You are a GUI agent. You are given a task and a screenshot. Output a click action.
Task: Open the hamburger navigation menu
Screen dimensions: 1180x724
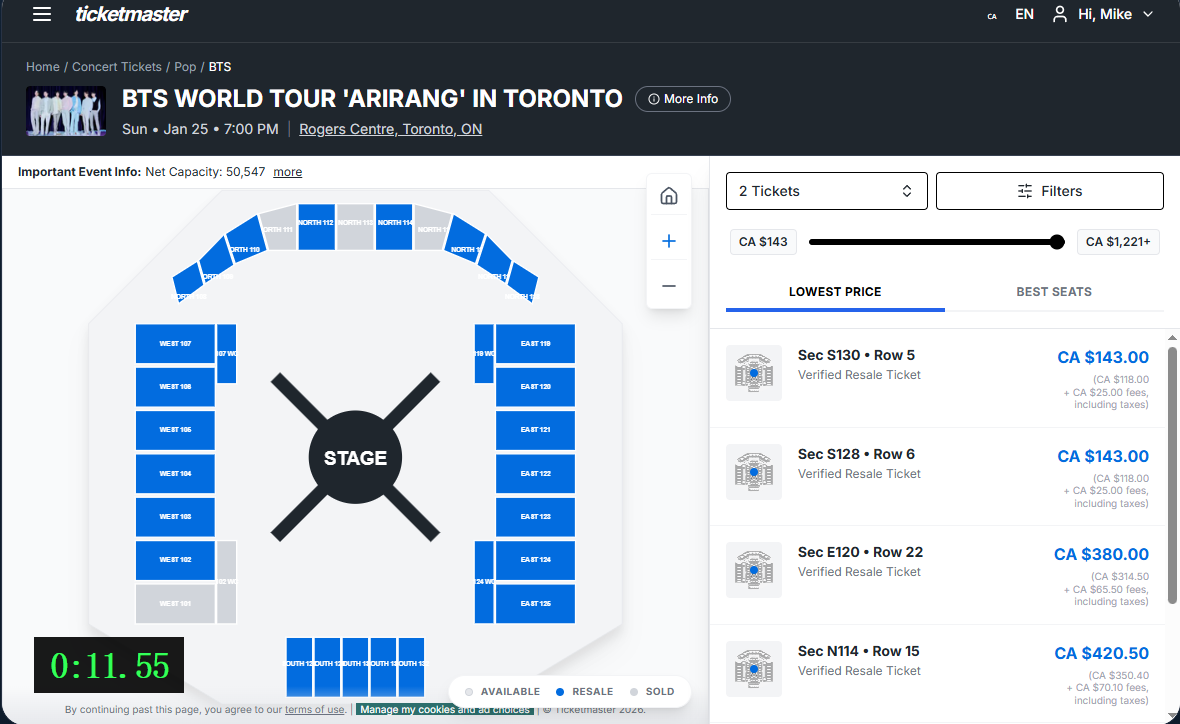tap(40, 14)
